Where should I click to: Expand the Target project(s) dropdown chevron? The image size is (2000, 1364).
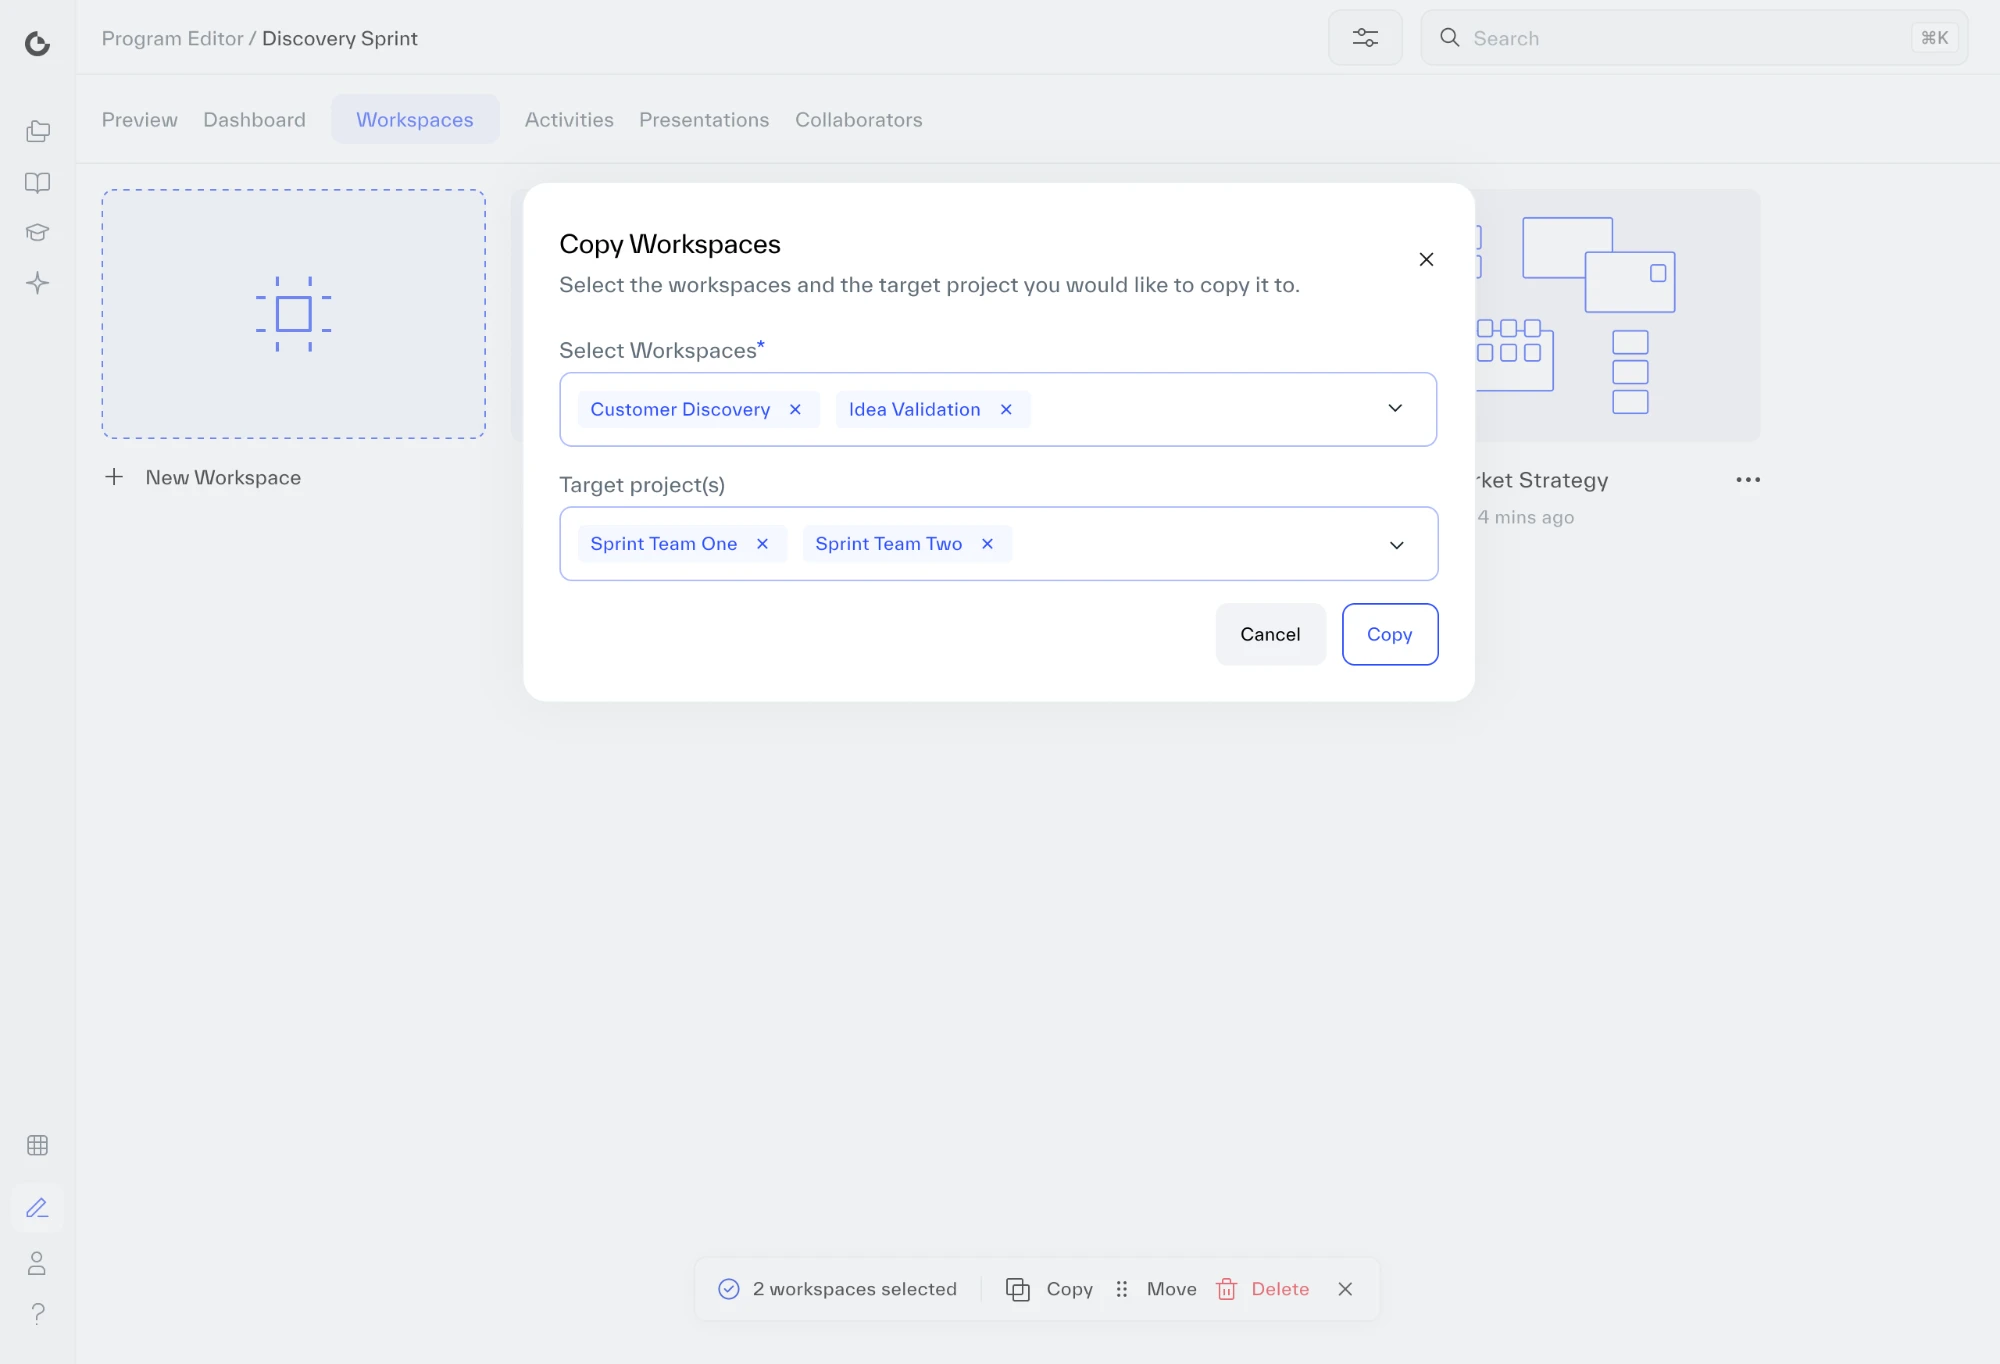[x=1396, y=544]
